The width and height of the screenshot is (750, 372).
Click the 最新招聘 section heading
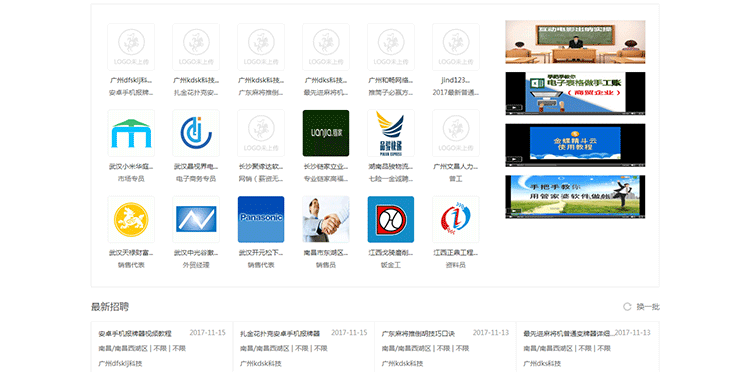[110, 306]
